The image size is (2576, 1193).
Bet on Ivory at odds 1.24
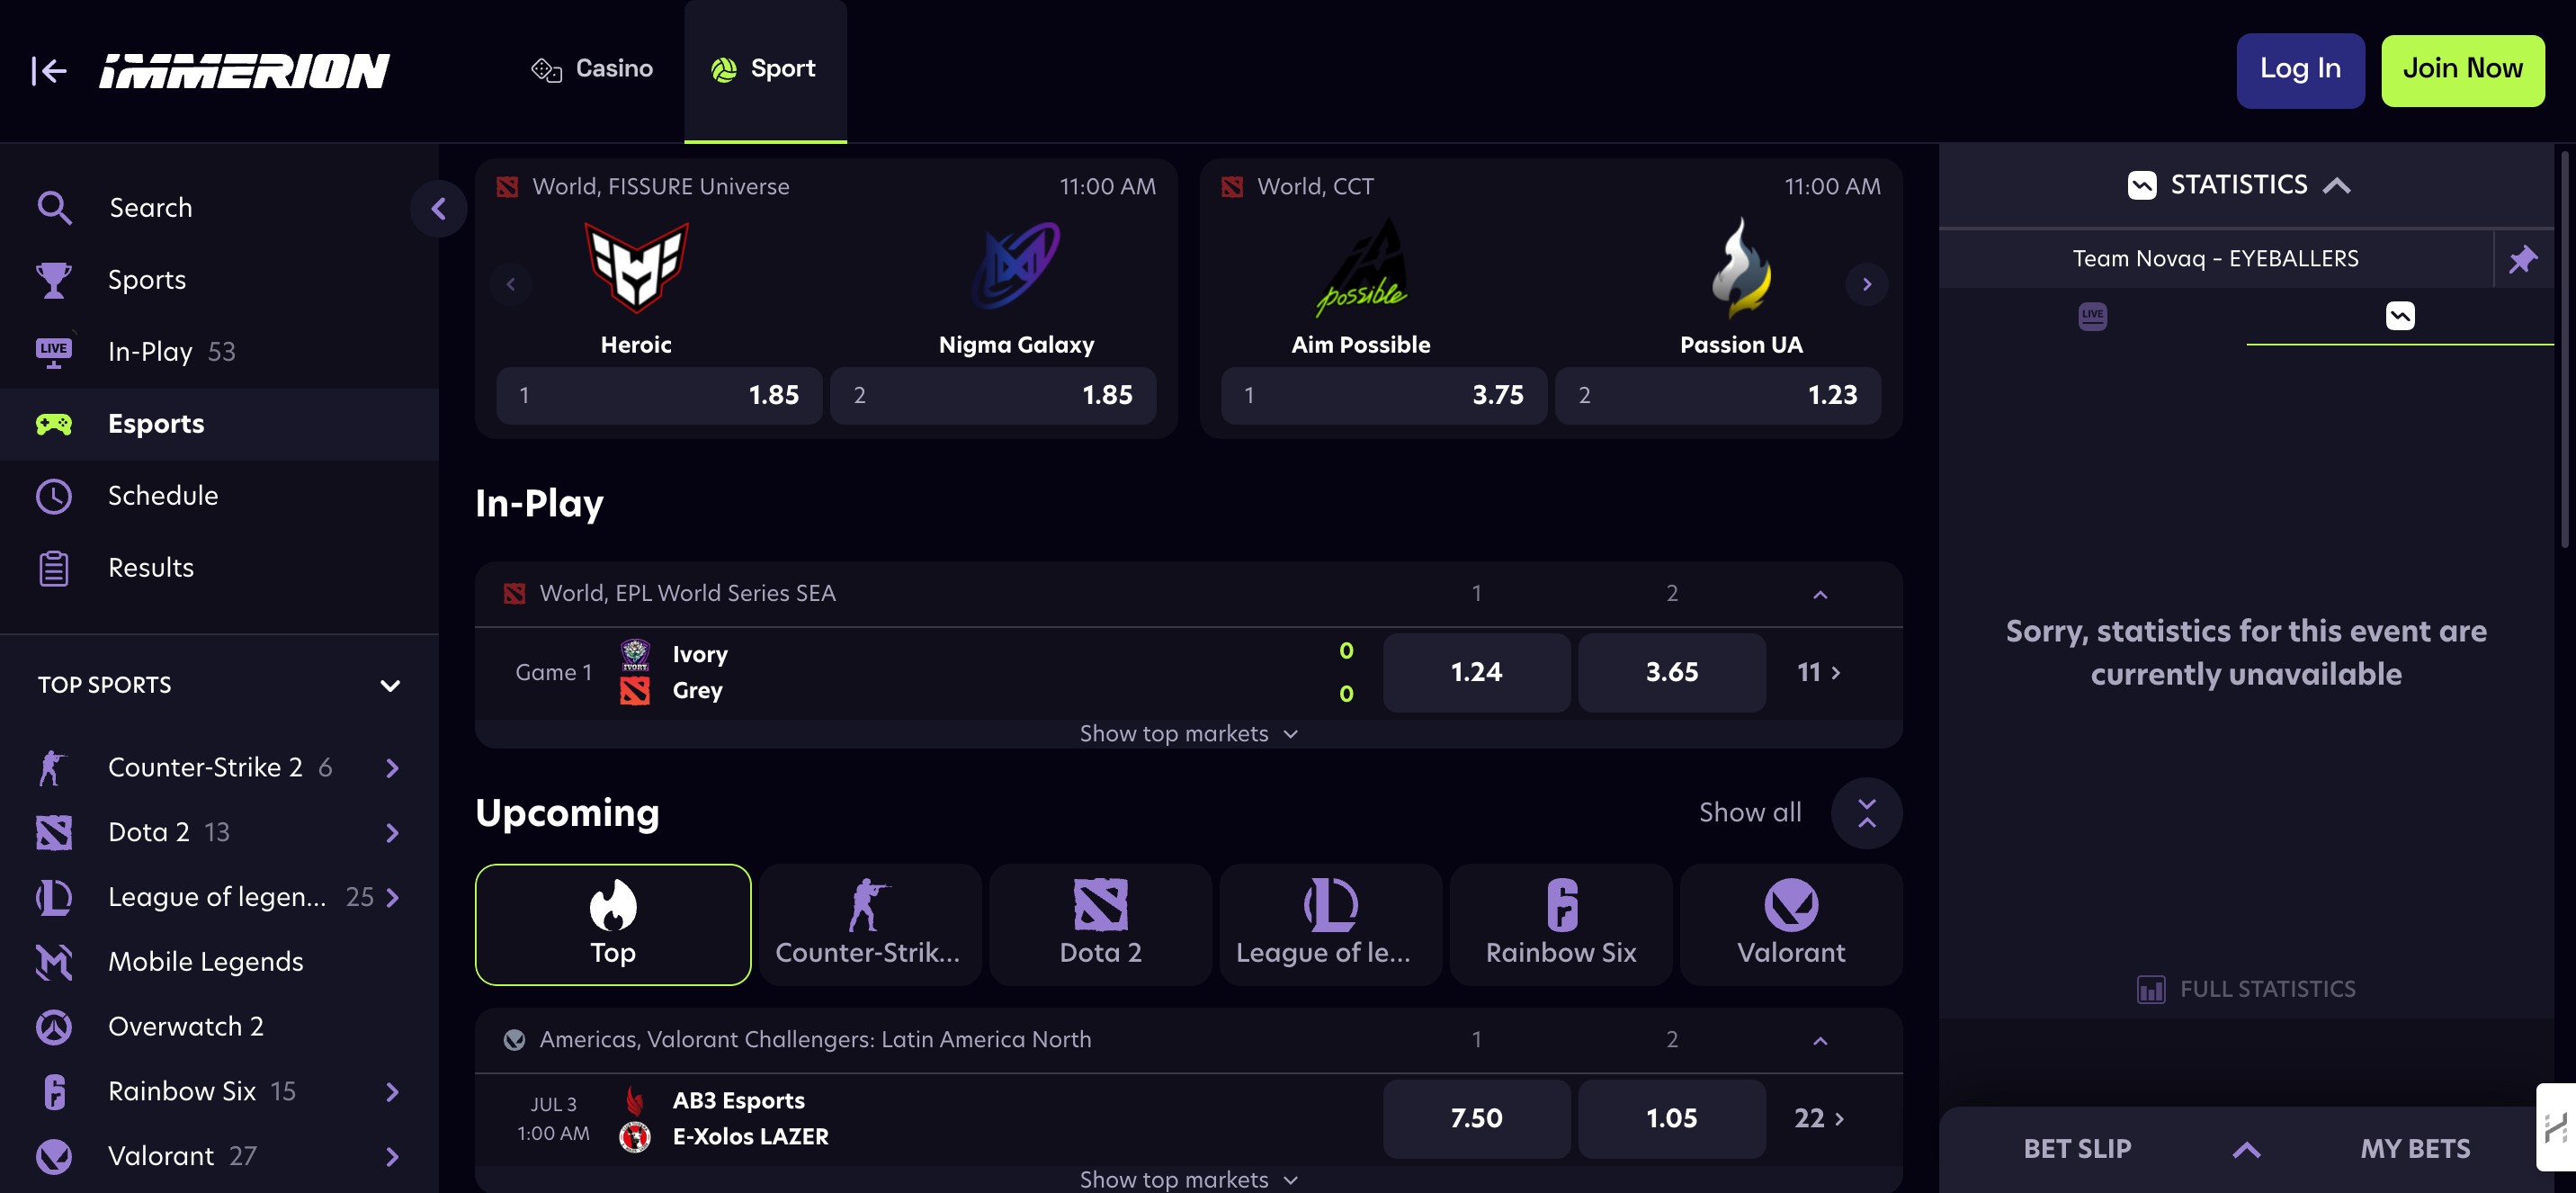1476,672
